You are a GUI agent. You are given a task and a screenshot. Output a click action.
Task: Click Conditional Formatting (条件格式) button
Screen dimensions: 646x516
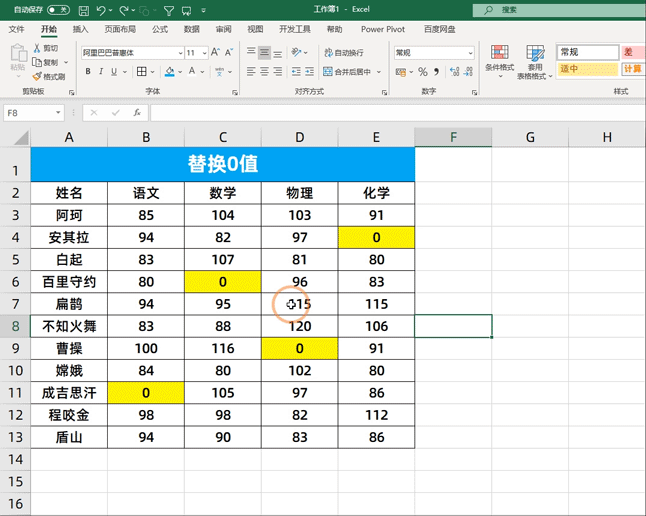(x=499, y=60)
